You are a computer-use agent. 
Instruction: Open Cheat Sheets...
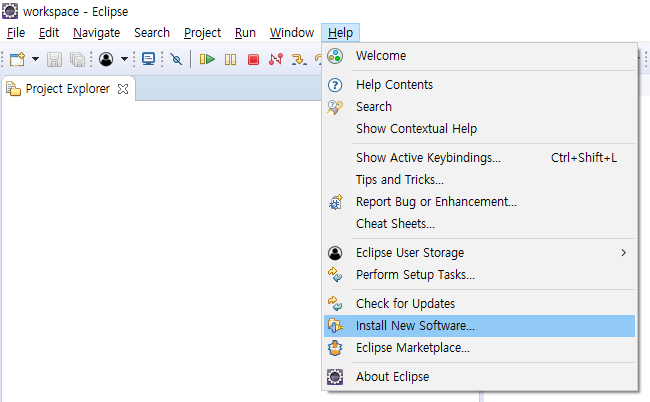click(x=479, y=223)
